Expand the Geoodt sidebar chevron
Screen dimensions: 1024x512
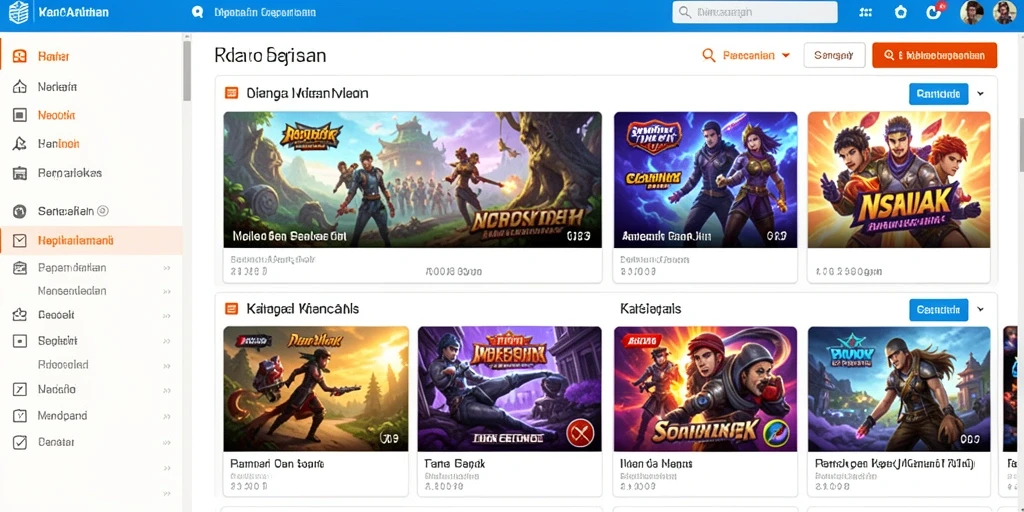tap(167, 315)
